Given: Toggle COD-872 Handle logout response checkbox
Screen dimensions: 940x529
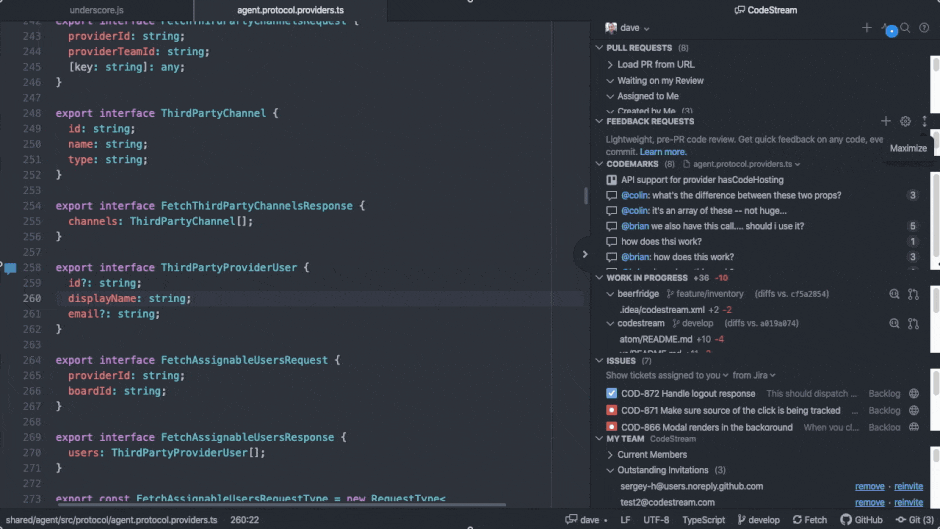Looking at the screenshot, I should tap(611, 393).
